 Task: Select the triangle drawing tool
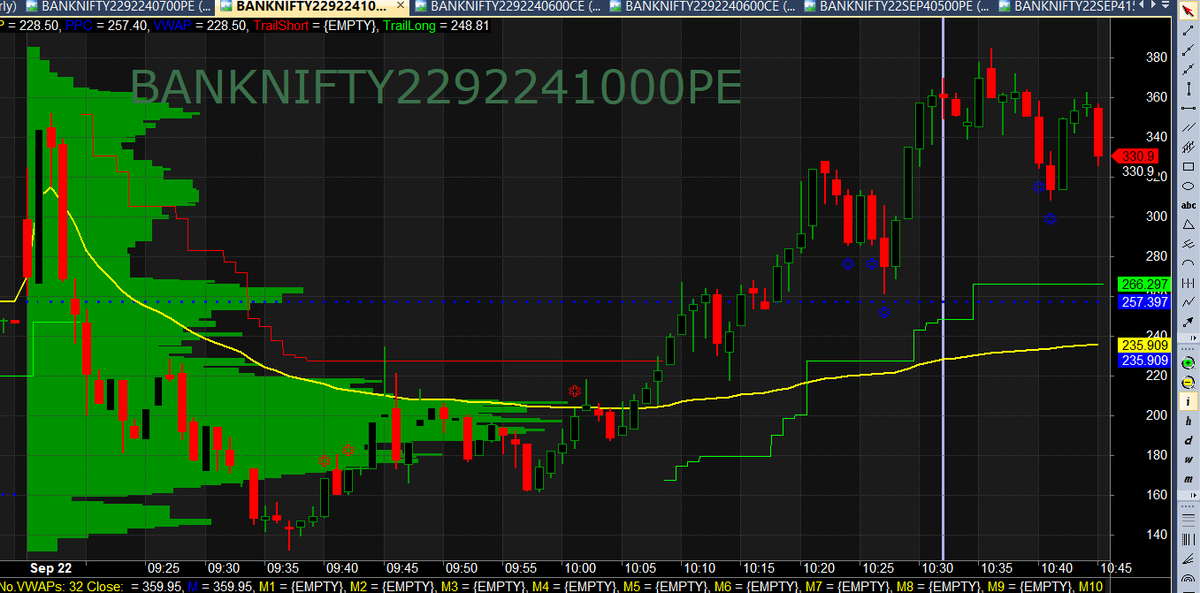click(1188, 225)
